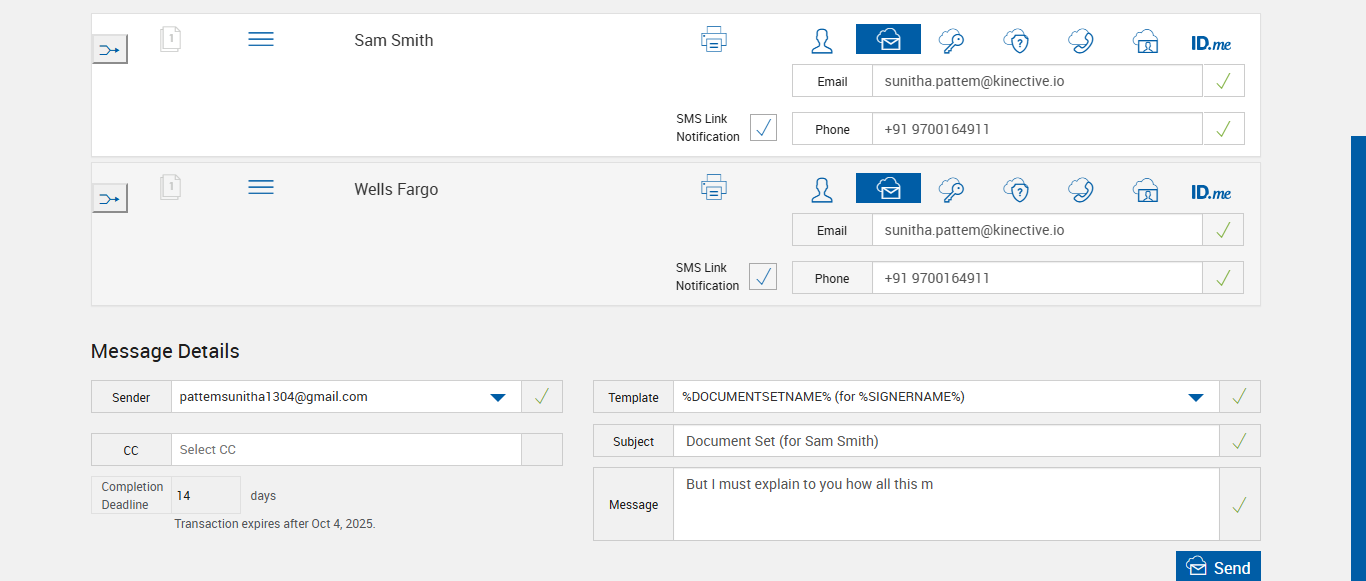Select the cloud key authentication icon for Sam Smith

[951, 40]
